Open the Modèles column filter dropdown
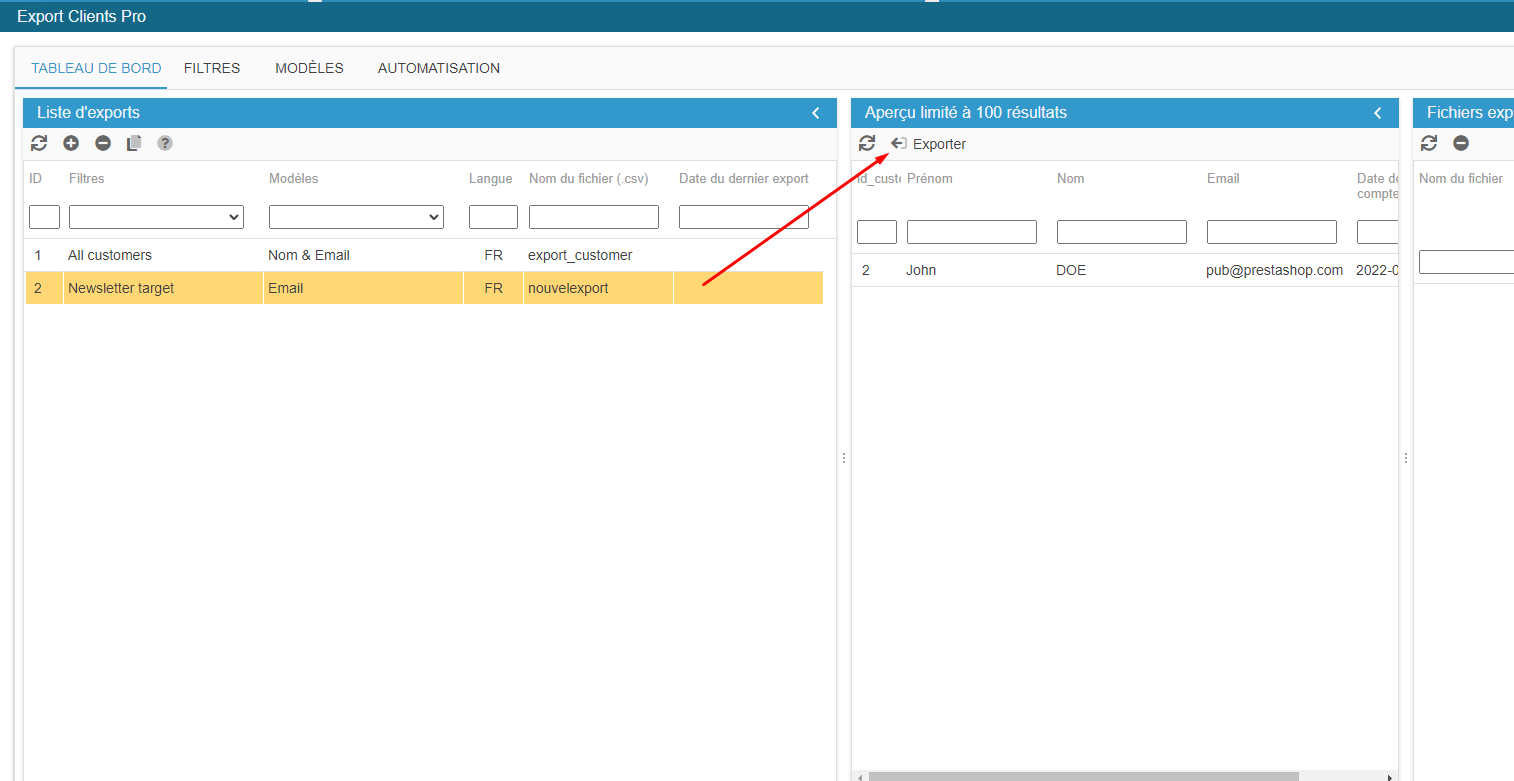 [356, 217]
